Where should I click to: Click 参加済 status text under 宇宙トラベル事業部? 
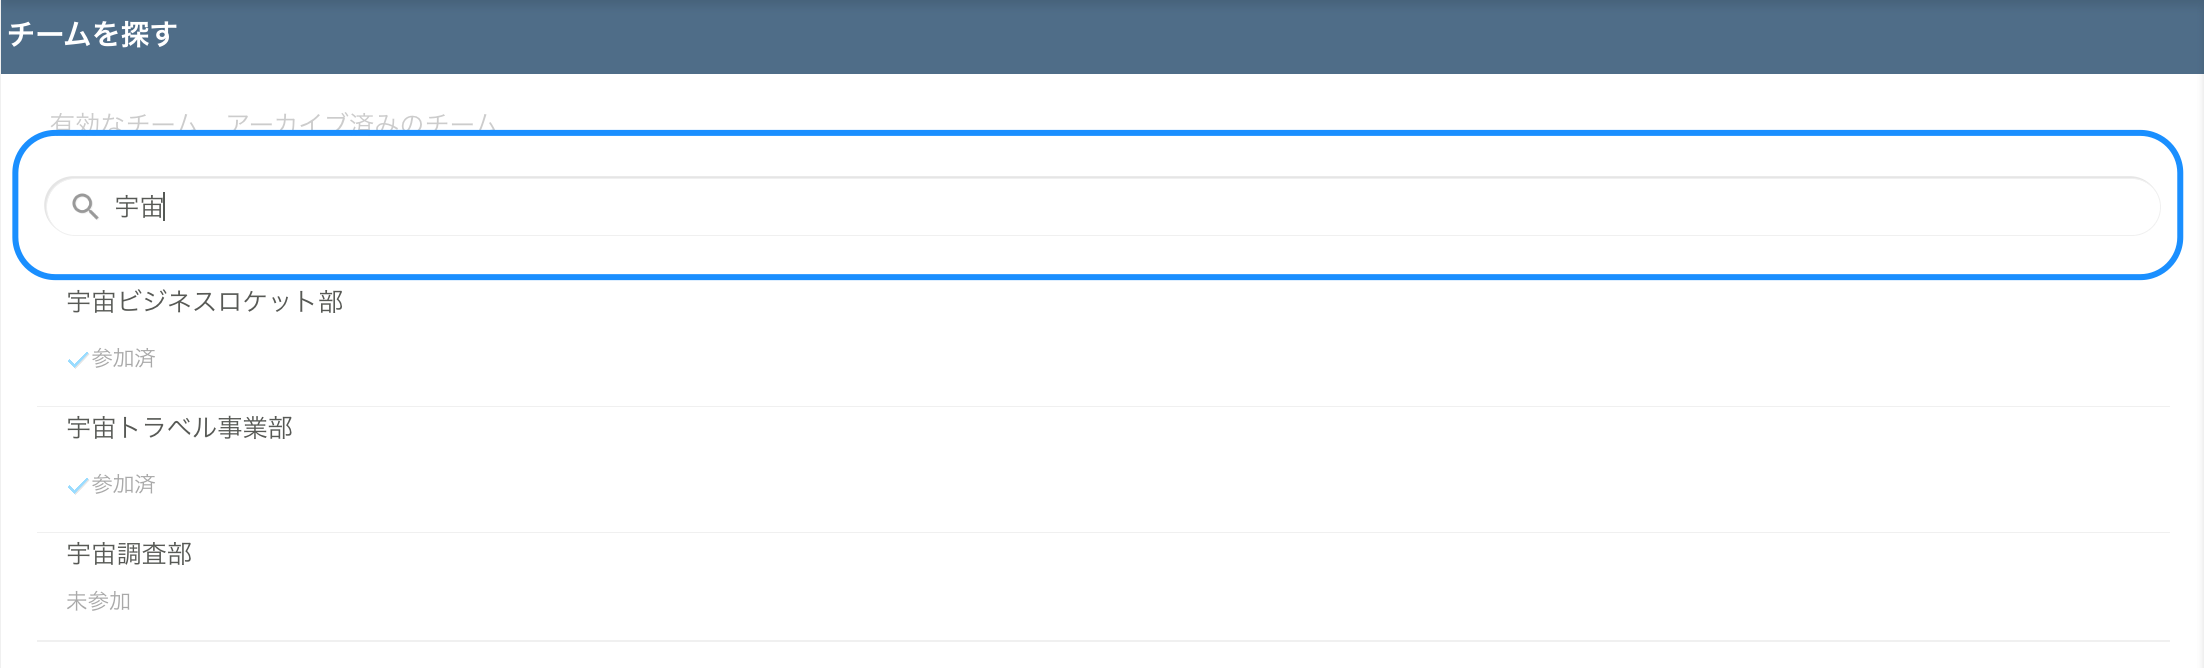pos(124,485)
